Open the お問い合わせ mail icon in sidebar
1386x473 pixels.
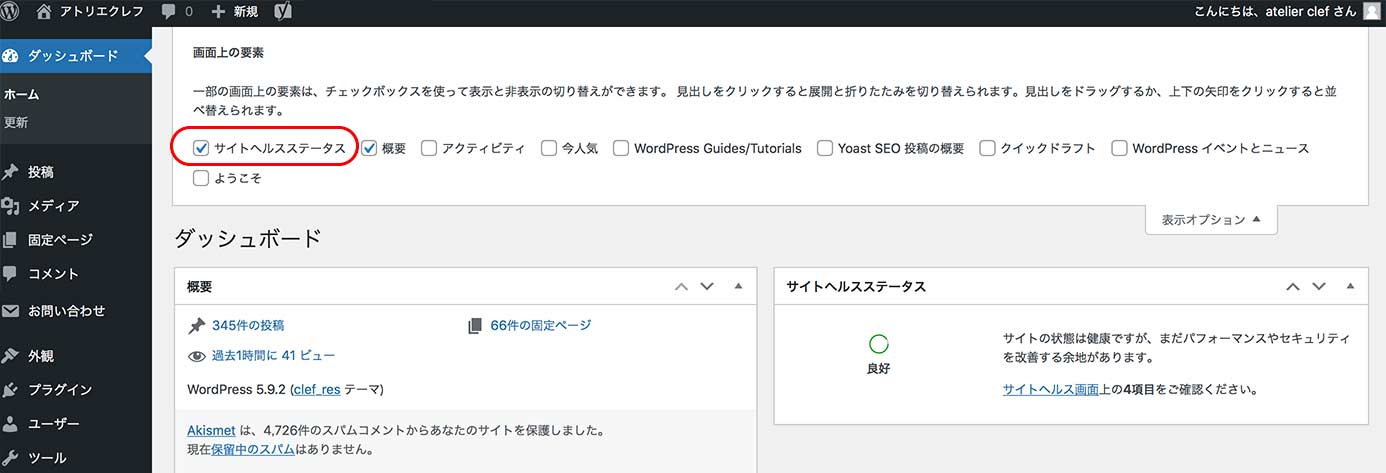pyautogui.click(x=11, y=311)
